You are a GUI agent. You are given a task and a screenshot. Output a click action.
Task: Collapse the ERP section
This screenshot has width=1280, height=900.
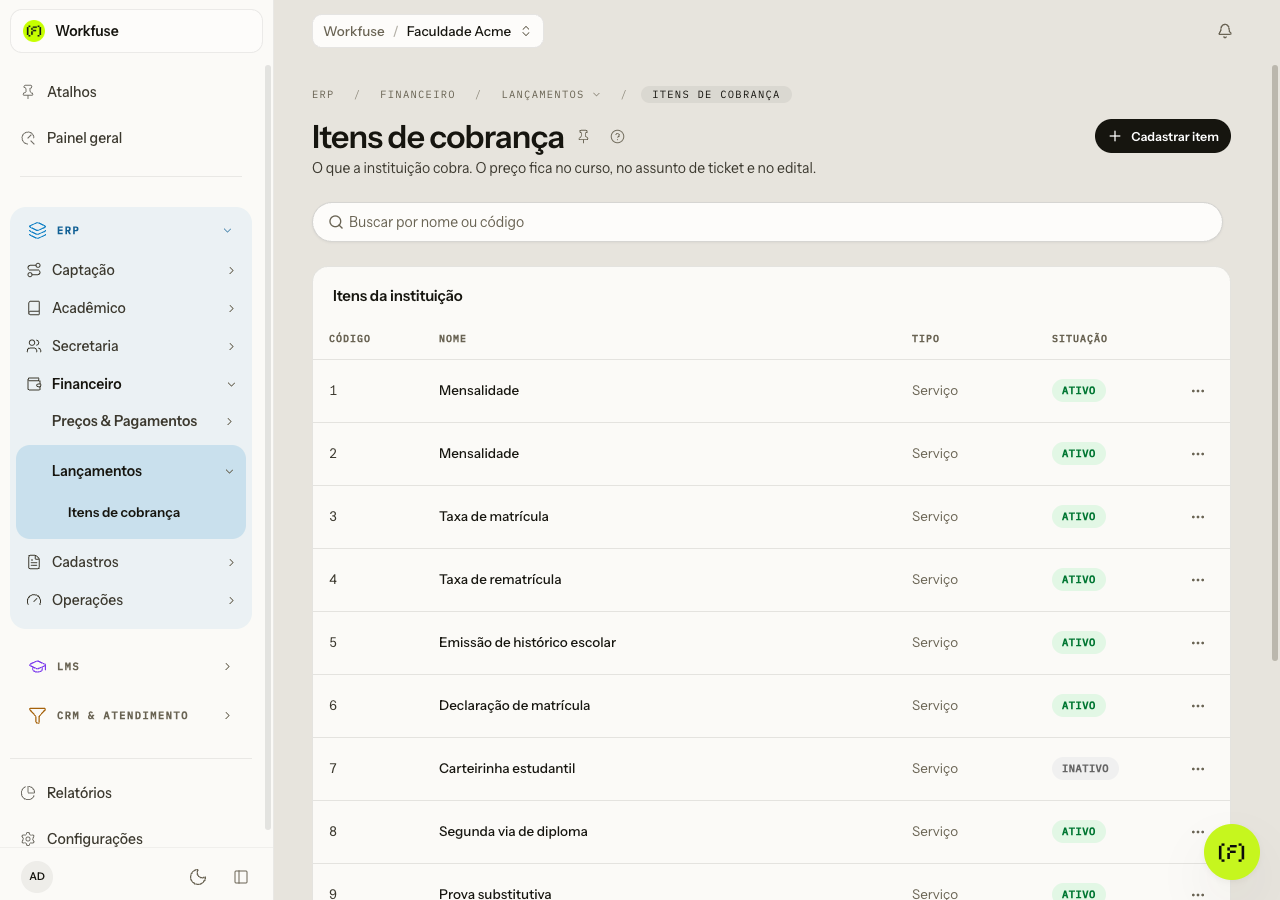point(131,231)
